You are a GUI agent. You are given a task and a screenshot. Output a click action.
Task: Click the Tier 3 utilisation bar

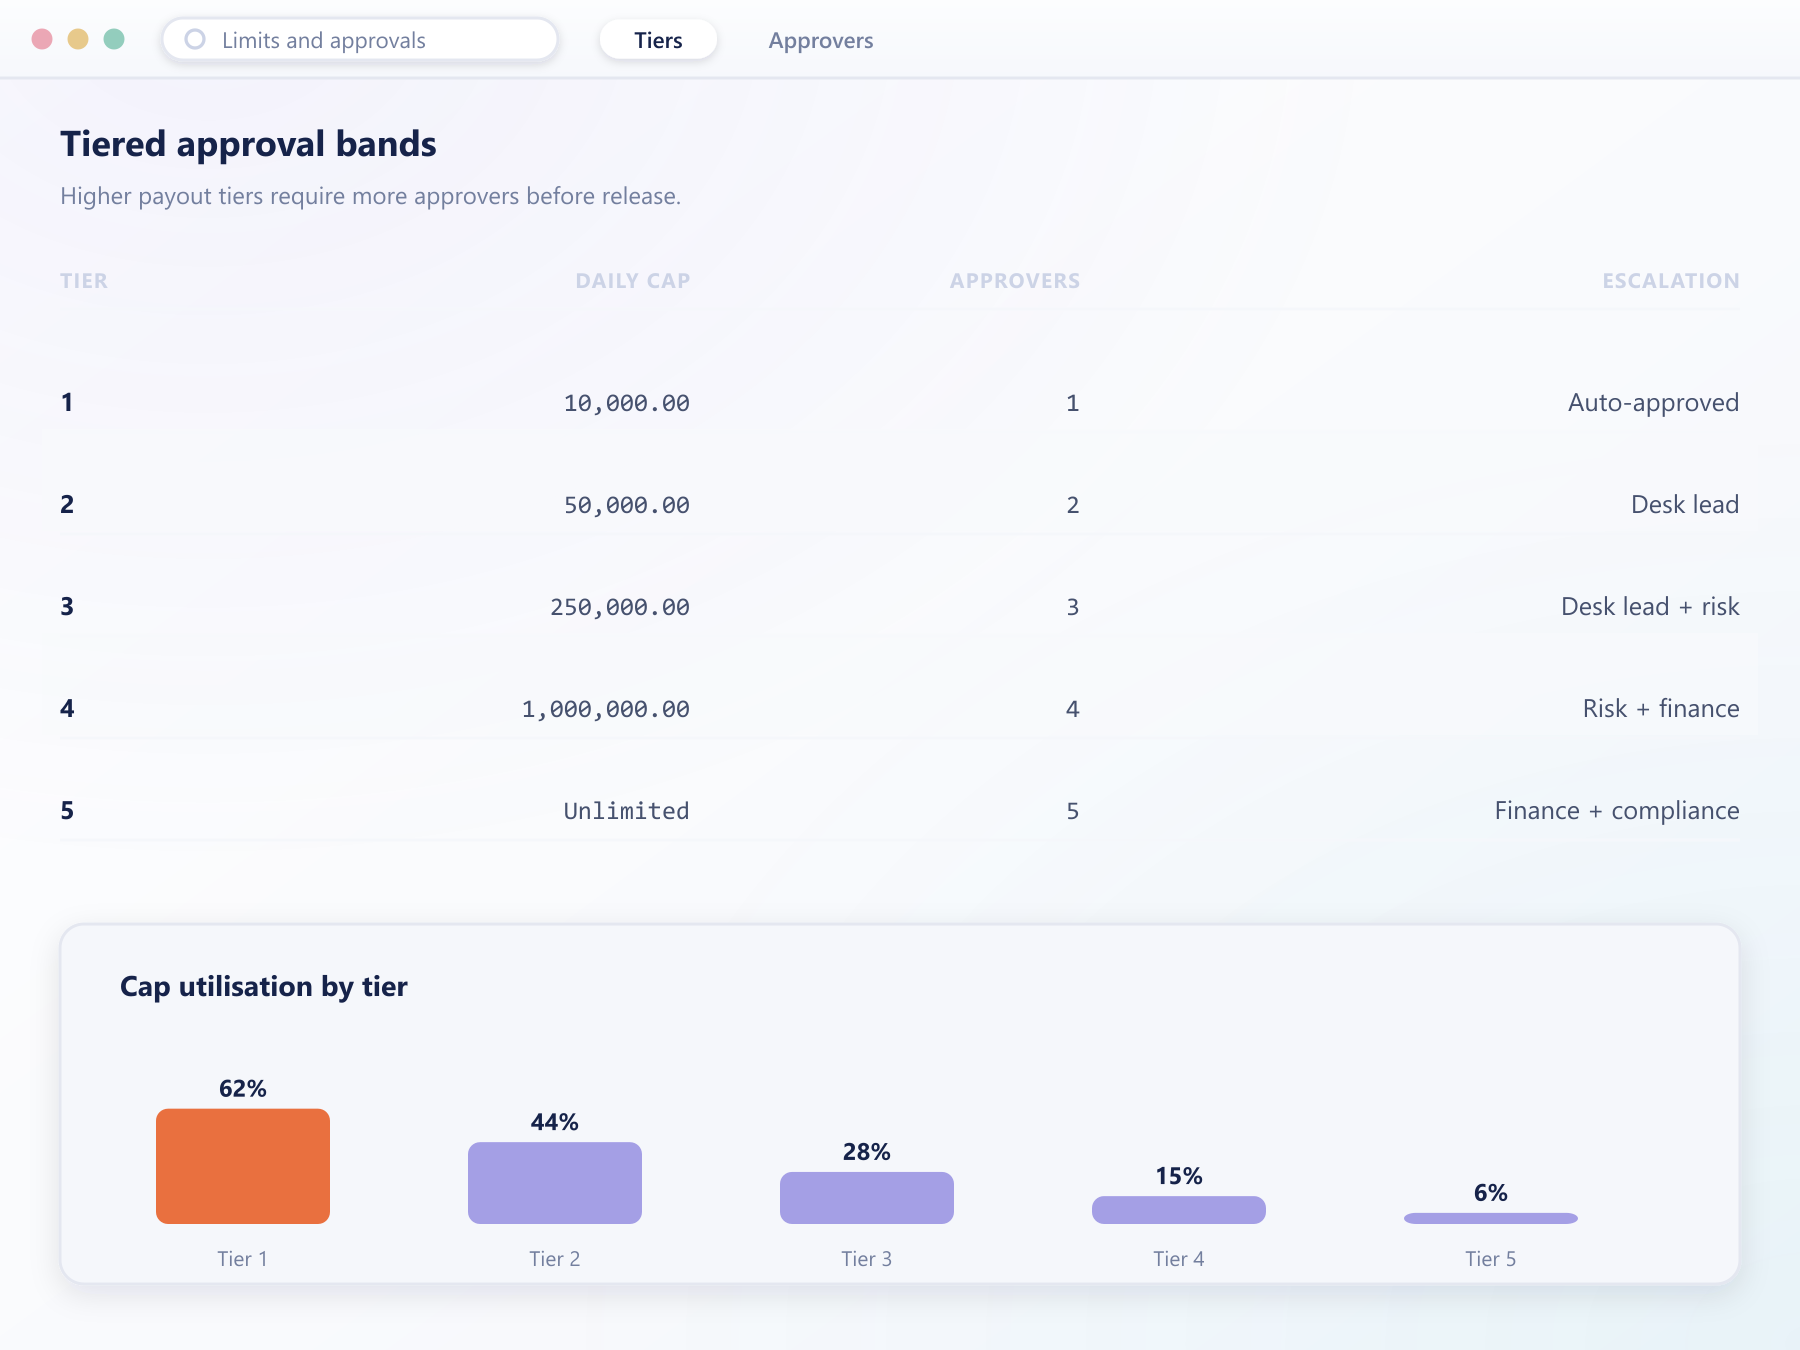tap(867, 1198)
